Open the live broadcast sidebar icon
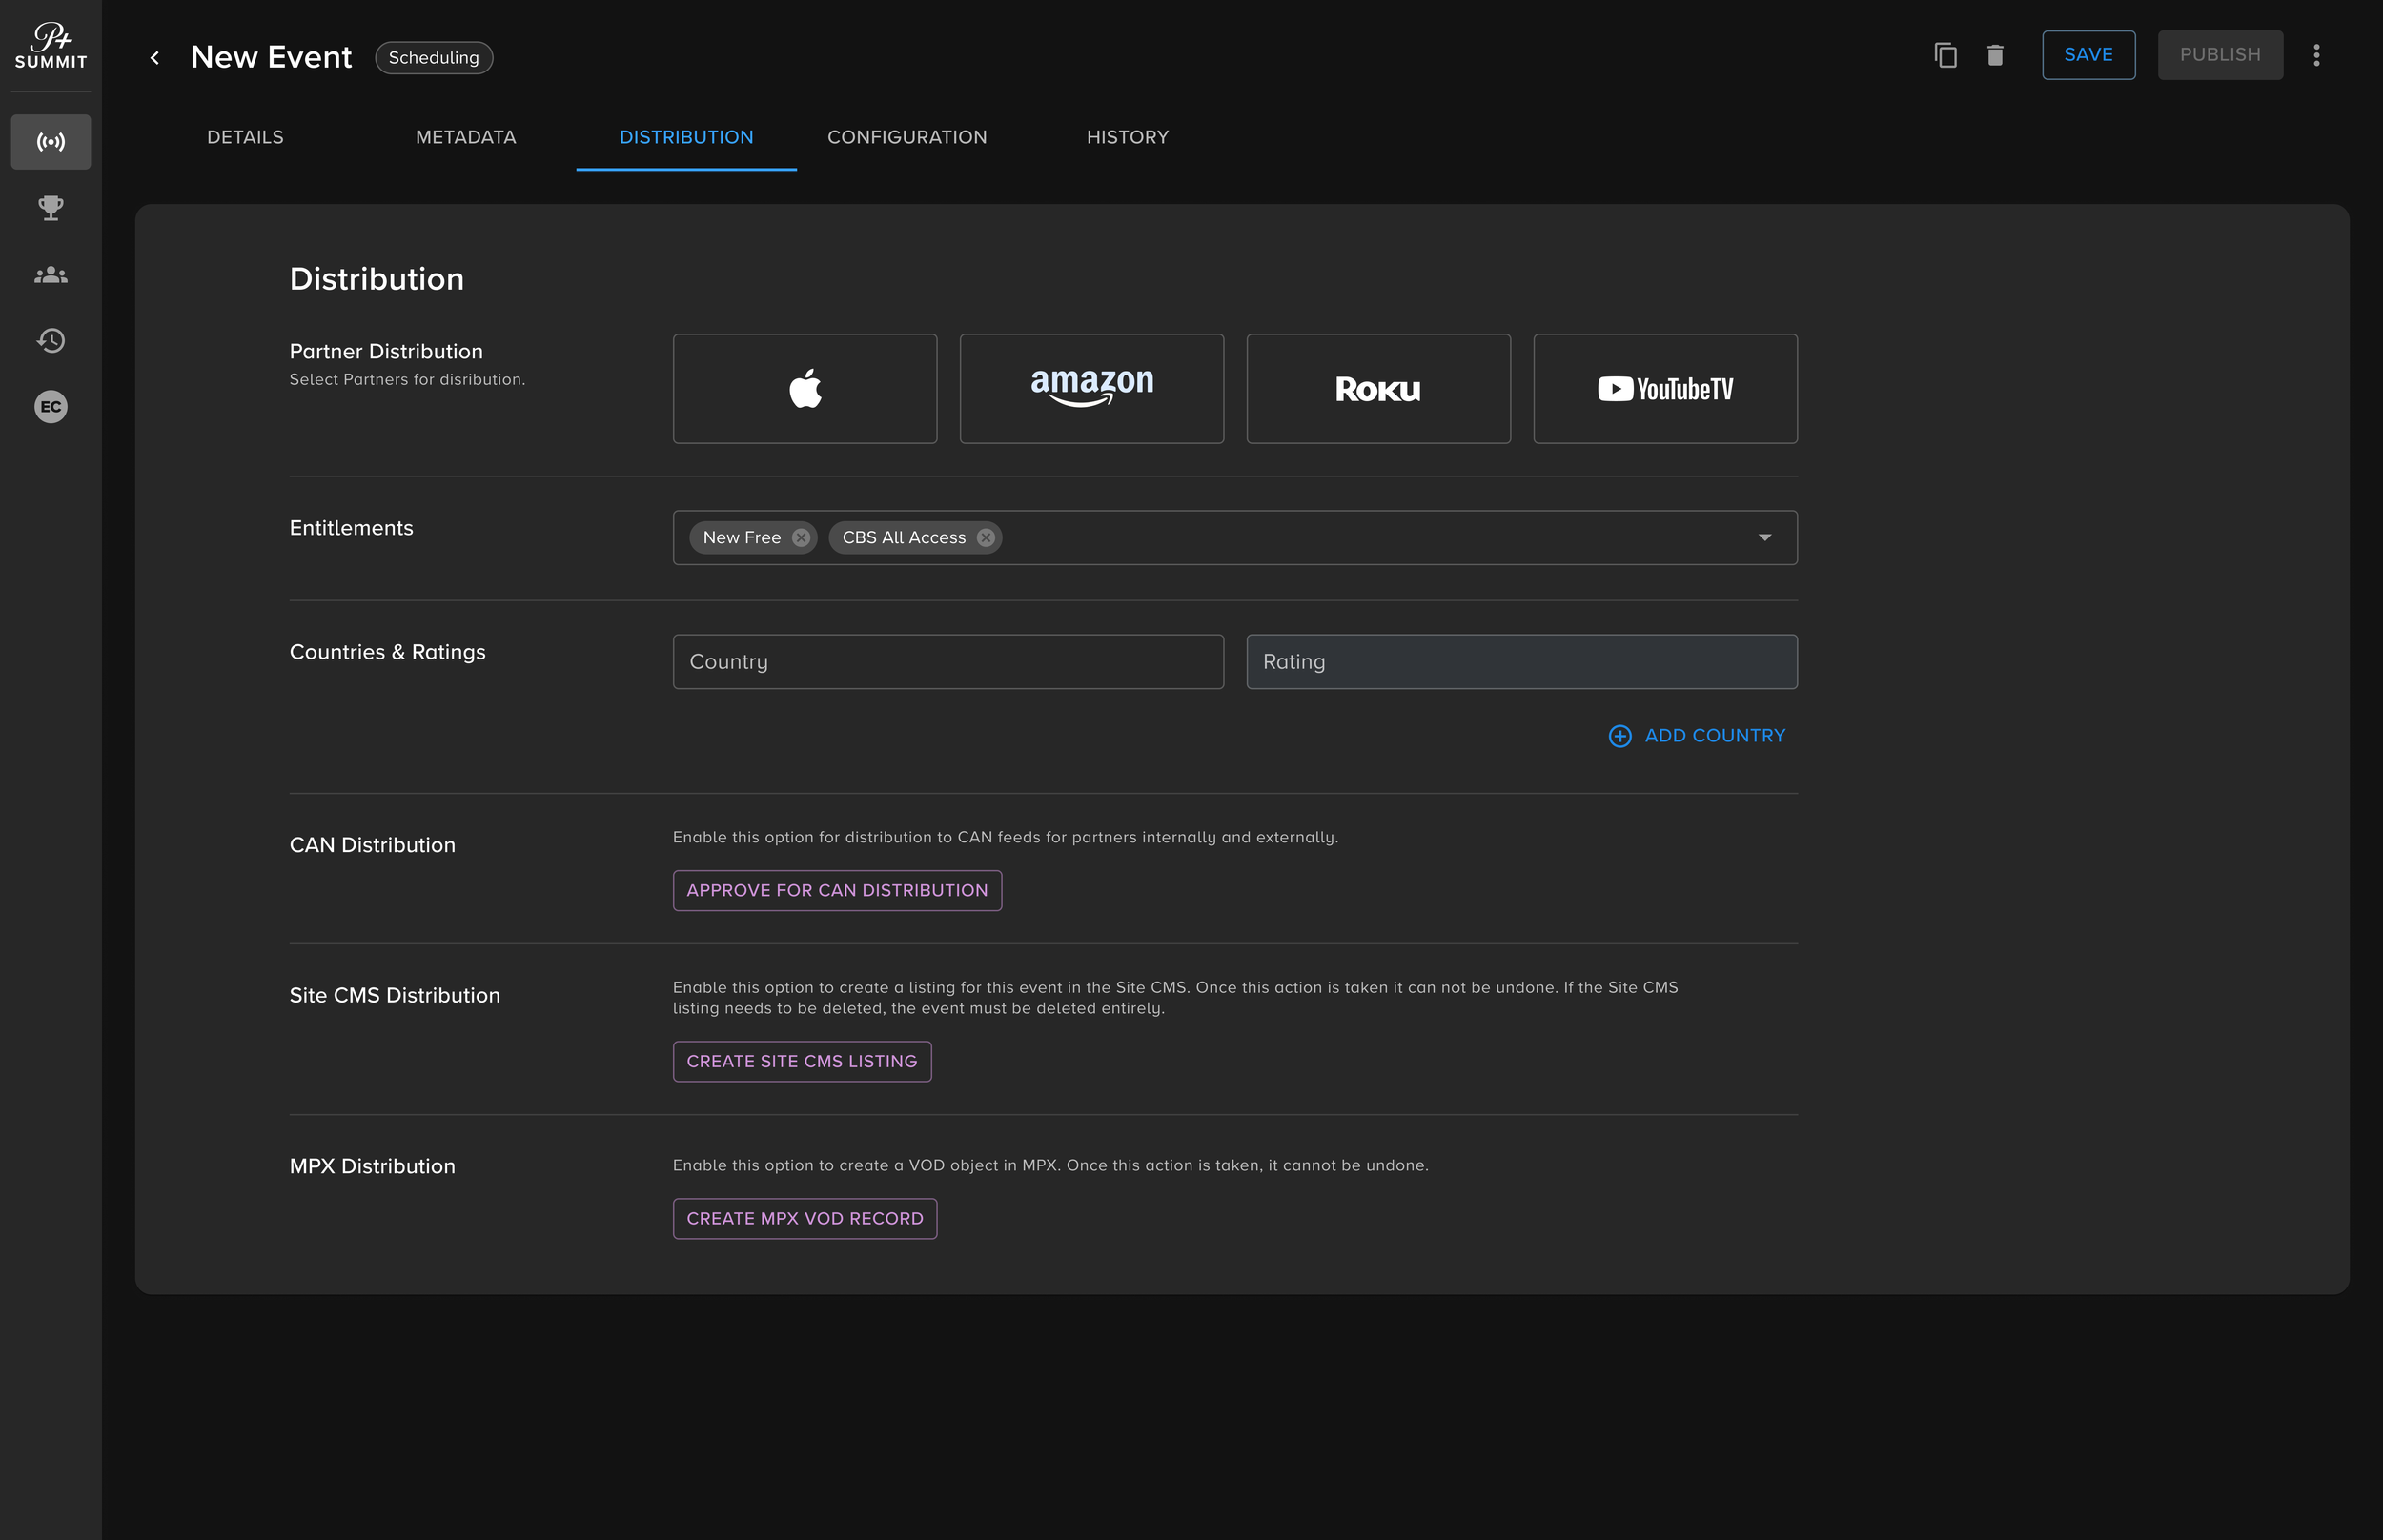Viewport: 2383px width, 1540px height. [51, 142]
